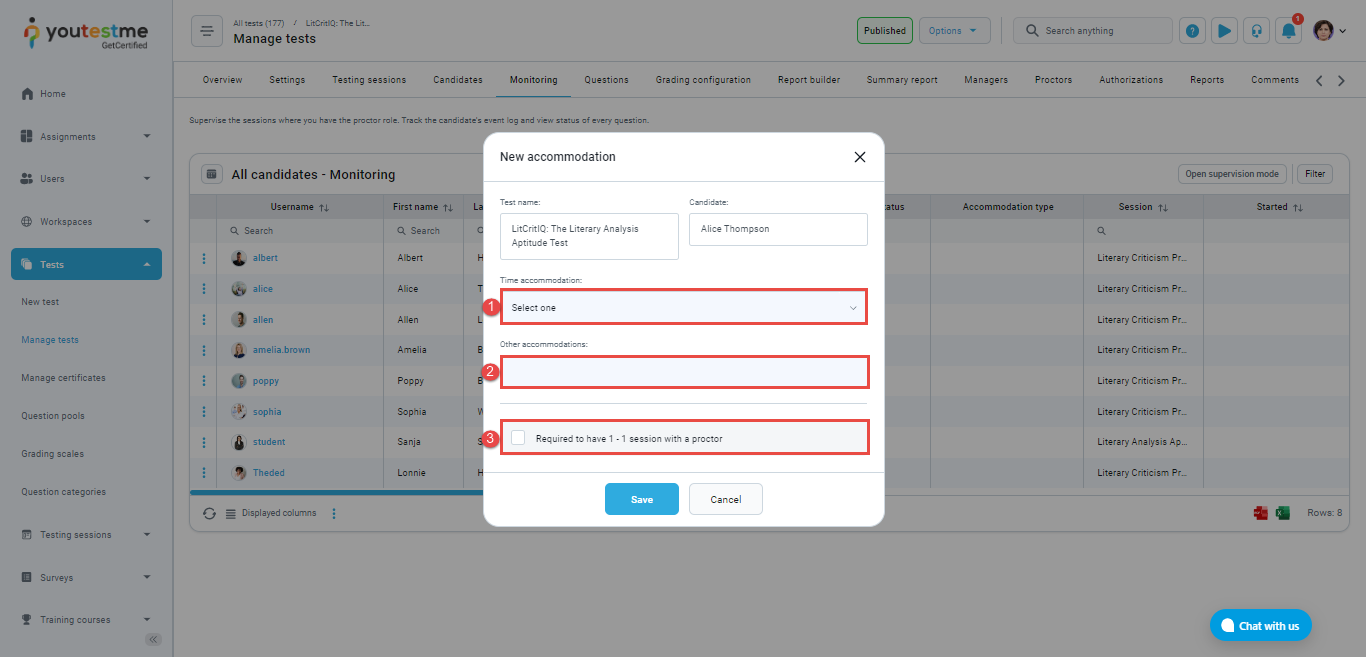This screenshot has width=1366, height=657.
Task: Click the play video tutorial icon
Action: coord(1224,31)
